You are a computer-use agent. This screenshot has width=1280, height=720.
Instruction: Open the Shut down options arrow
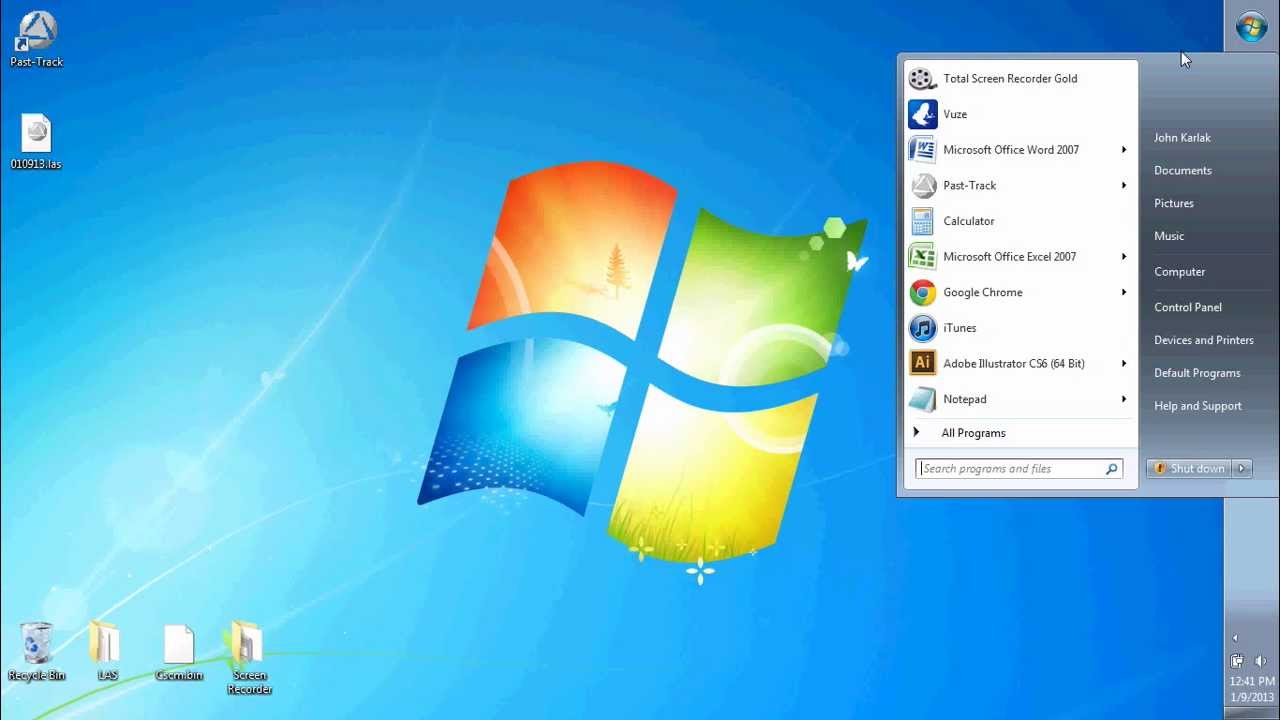[1242, 469]
